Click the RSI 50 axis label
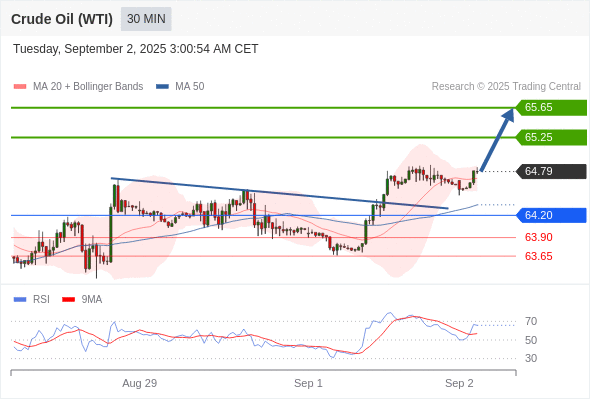Image resolution: width=590 pixels, height=400 pixels. tap(531, 340)
